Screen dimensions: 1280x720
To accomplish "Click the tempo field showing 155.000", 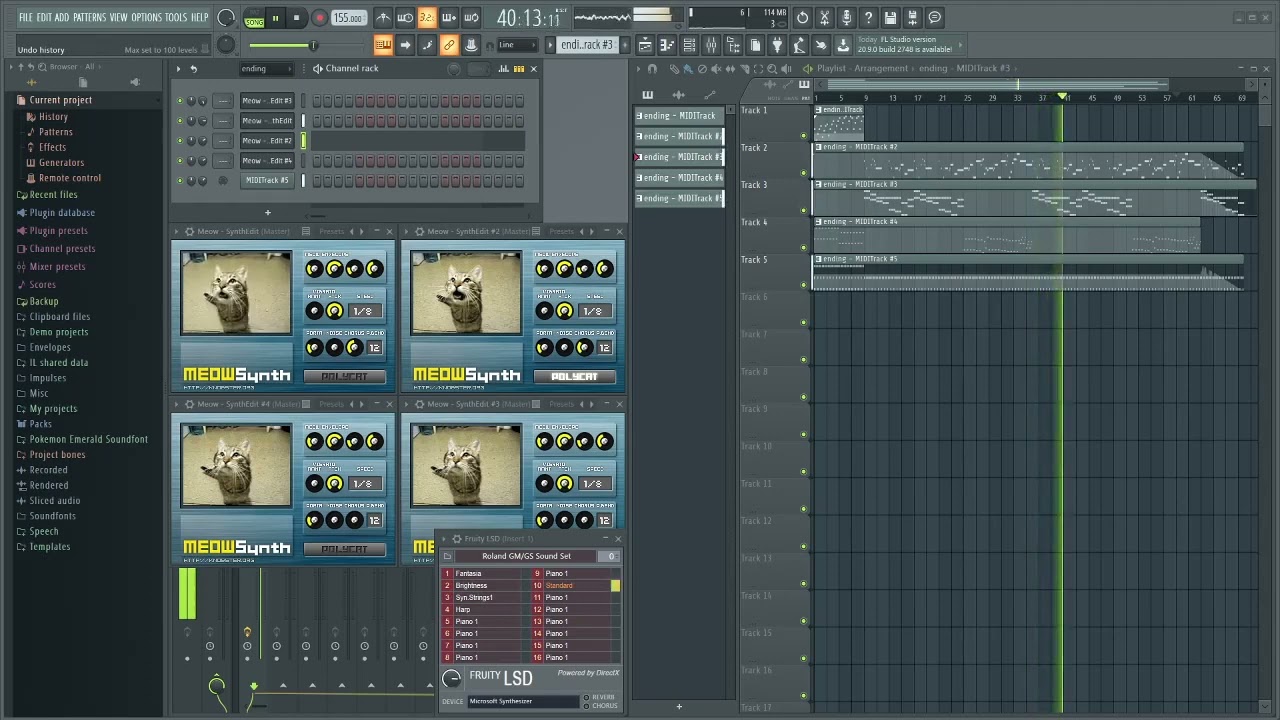I will tap(348, 18).
